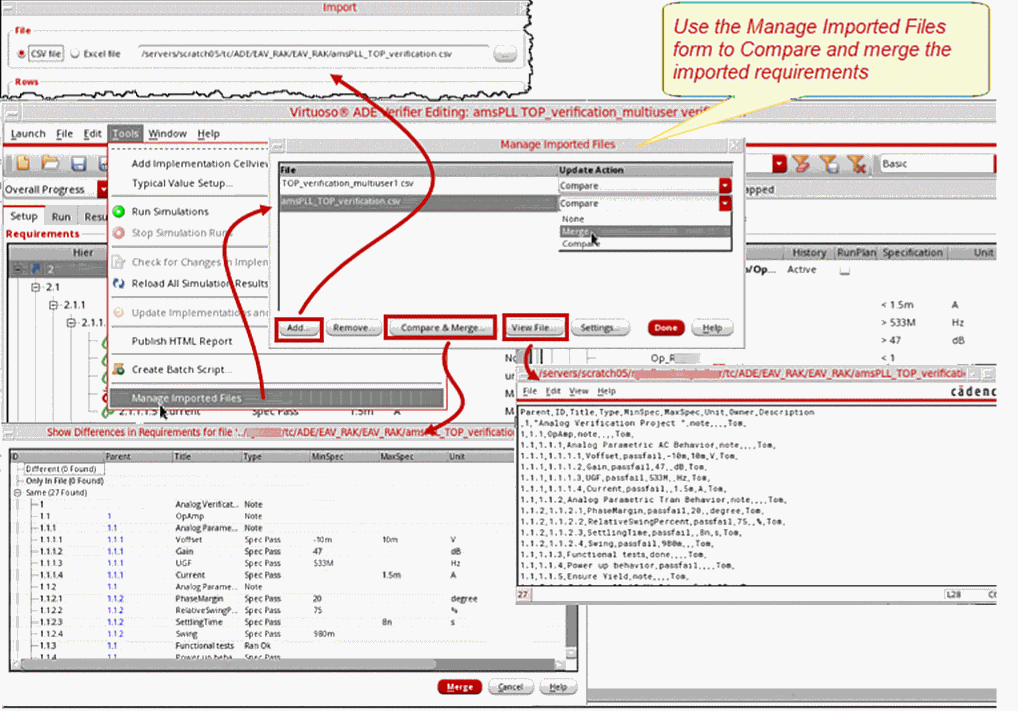Switch to the Run tab

coord(61,216)
